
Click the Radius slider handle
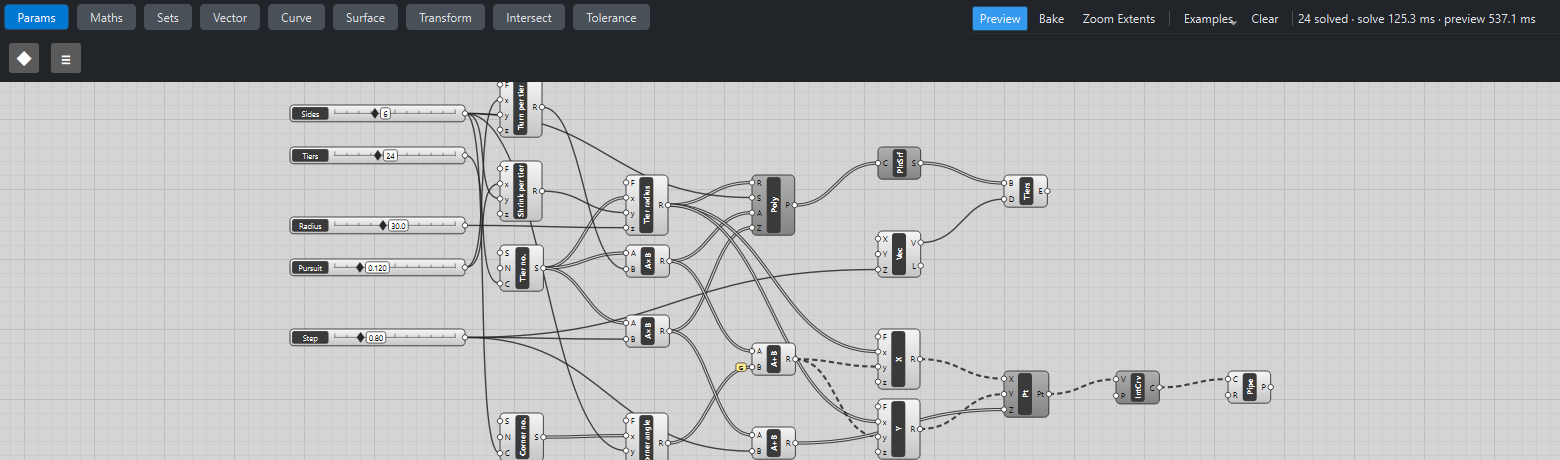383,226
